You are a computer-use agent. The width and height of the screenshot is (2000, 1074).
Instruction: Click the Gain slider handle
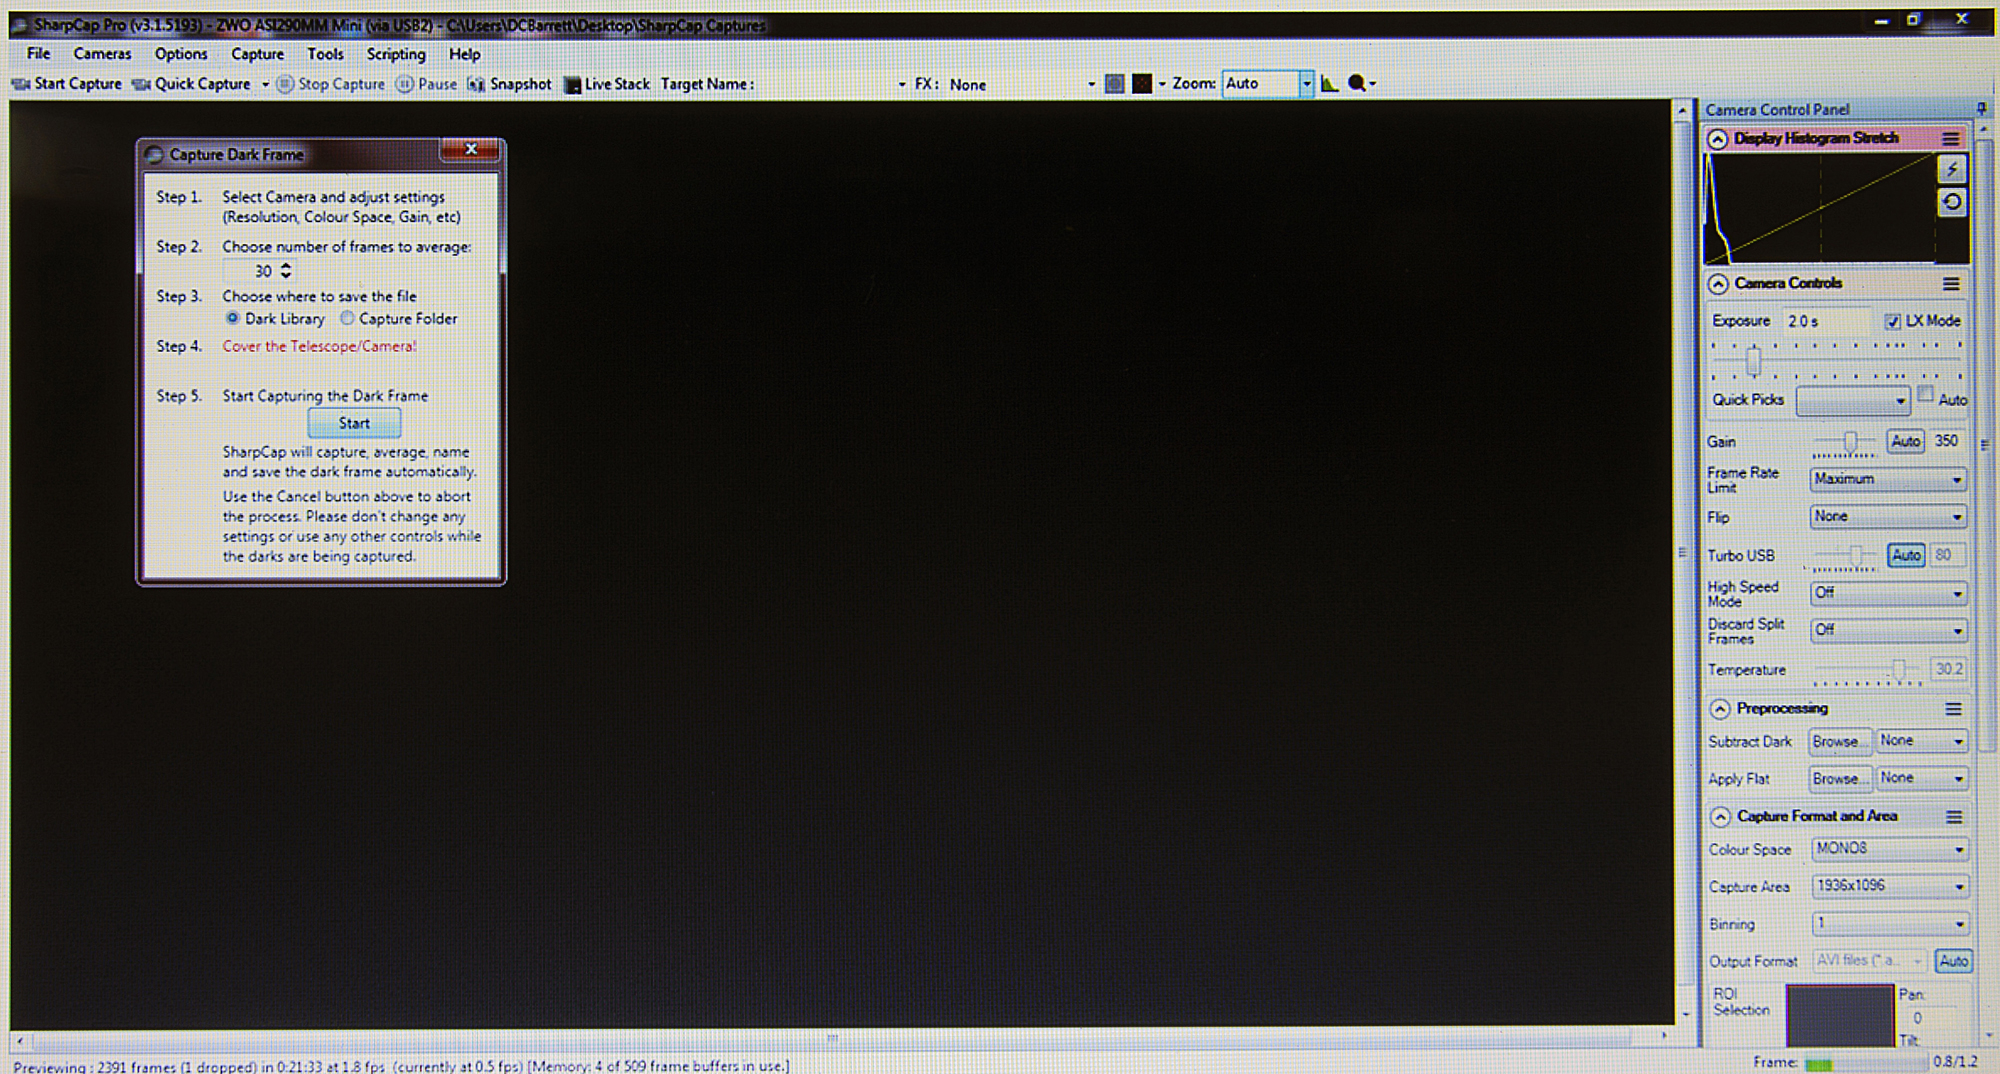click(x=1850, y=441)
